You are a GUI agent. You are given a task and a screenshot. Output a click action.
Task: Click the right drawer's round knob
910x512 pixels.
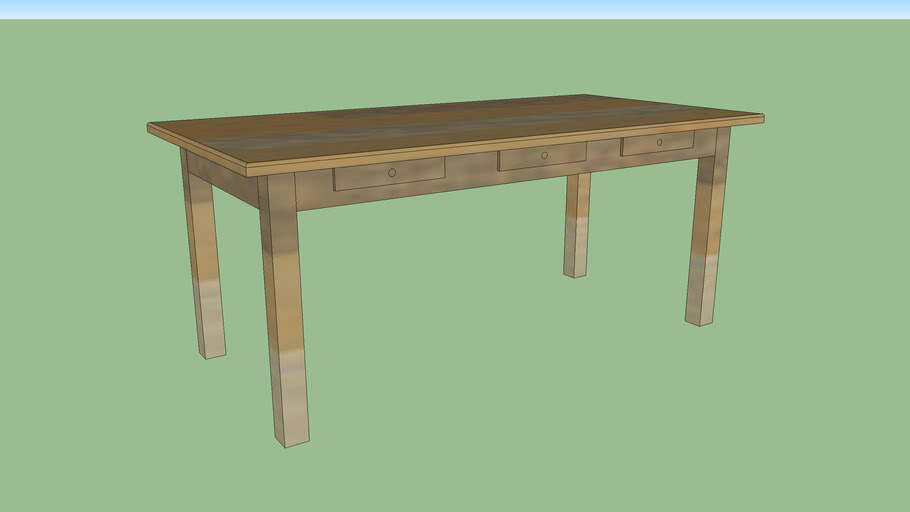click(660, 142)
